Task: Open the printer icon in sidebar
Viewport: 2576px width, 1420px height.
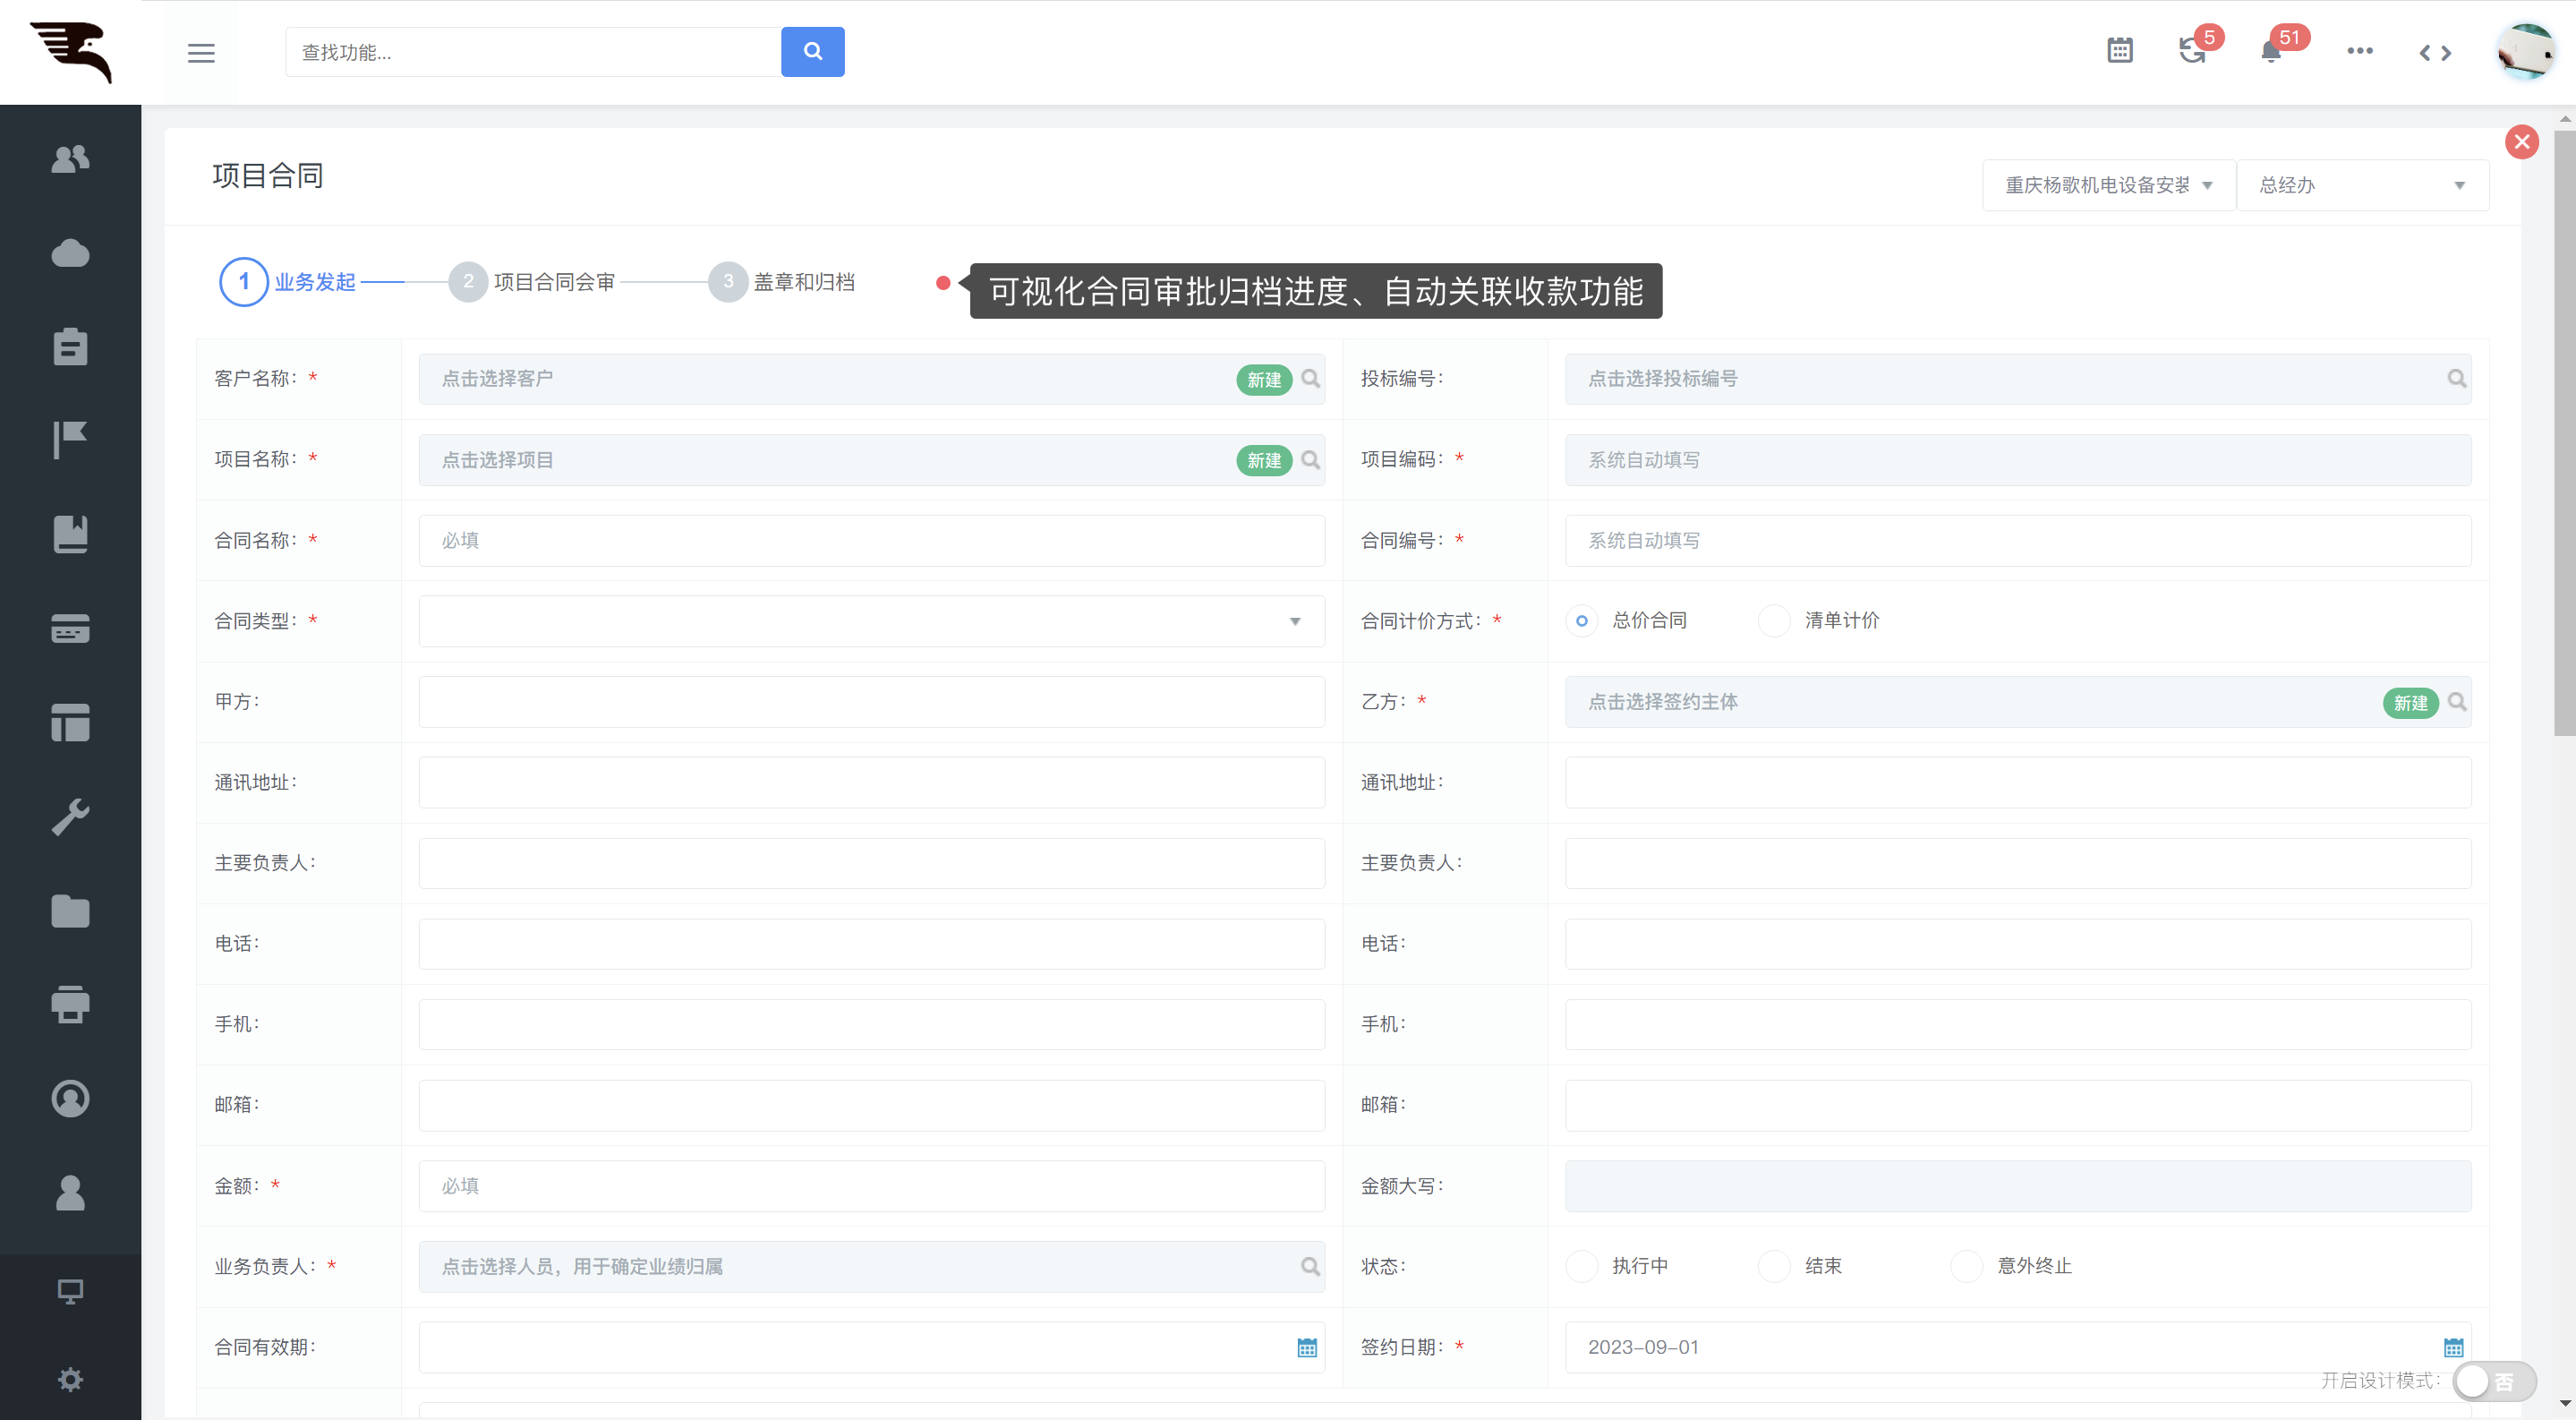Action: tap(70, 1004)
